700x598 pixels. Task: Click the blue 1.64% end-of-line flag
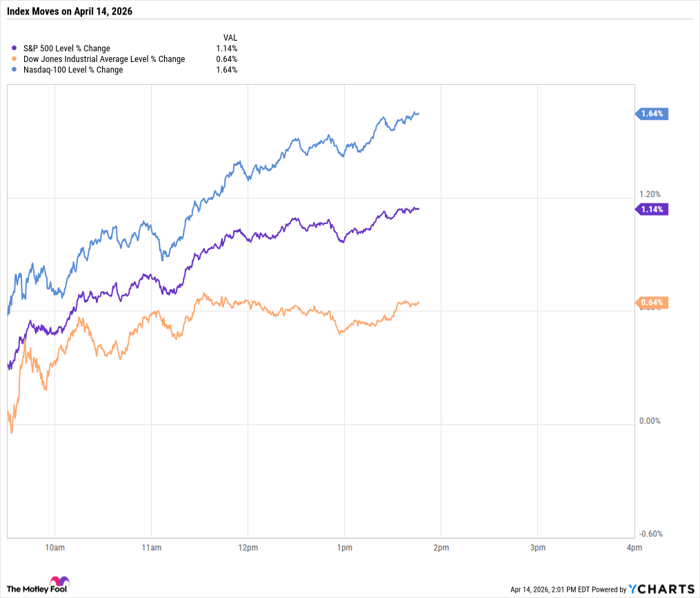651,114
